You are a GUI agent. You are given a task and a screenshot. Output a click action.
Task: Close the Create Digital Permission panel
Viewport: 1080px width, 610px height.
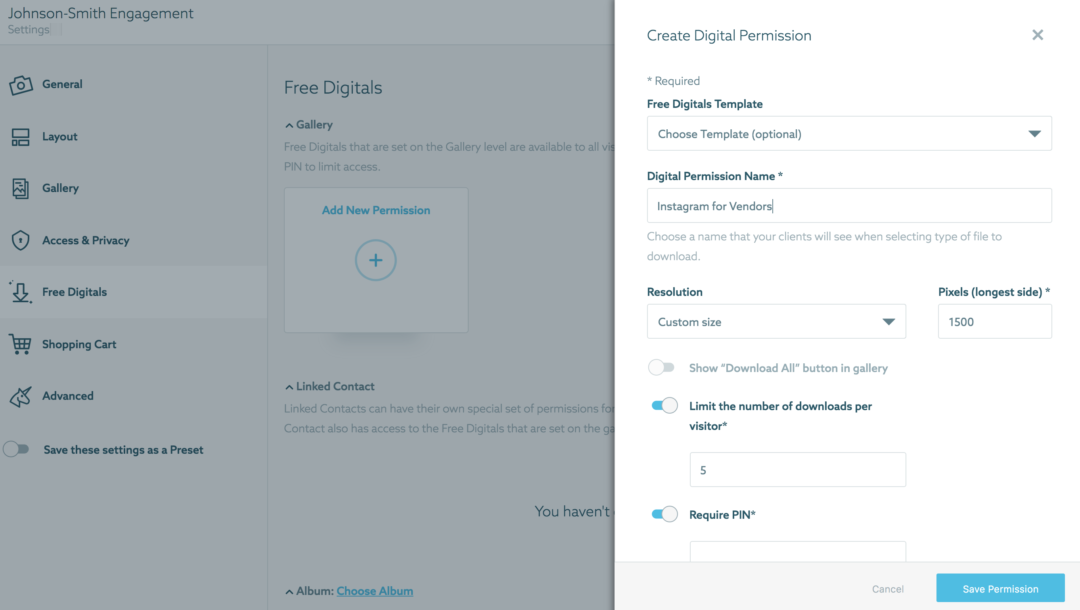pyautogui.click(x=1037, y=35)
